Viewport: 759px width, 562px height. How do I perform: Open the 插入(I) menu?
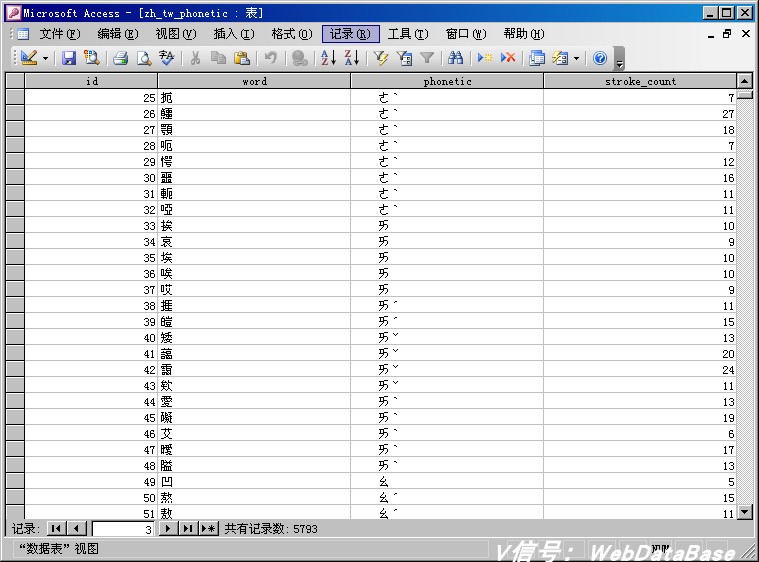click(x=234, y=34)
